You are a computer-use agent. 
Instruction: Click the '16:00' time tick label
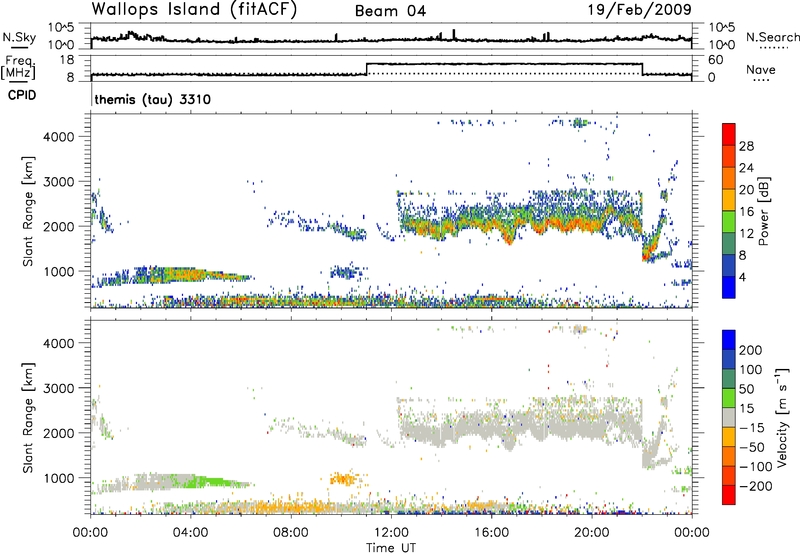tap(492, 533)
